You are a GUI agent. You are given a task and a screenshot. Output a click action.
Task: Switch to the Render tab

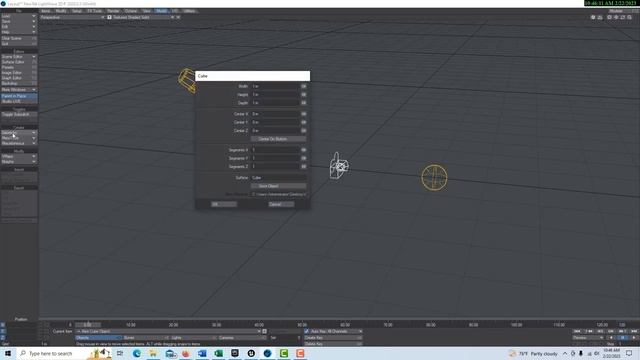tap(113, 11)
